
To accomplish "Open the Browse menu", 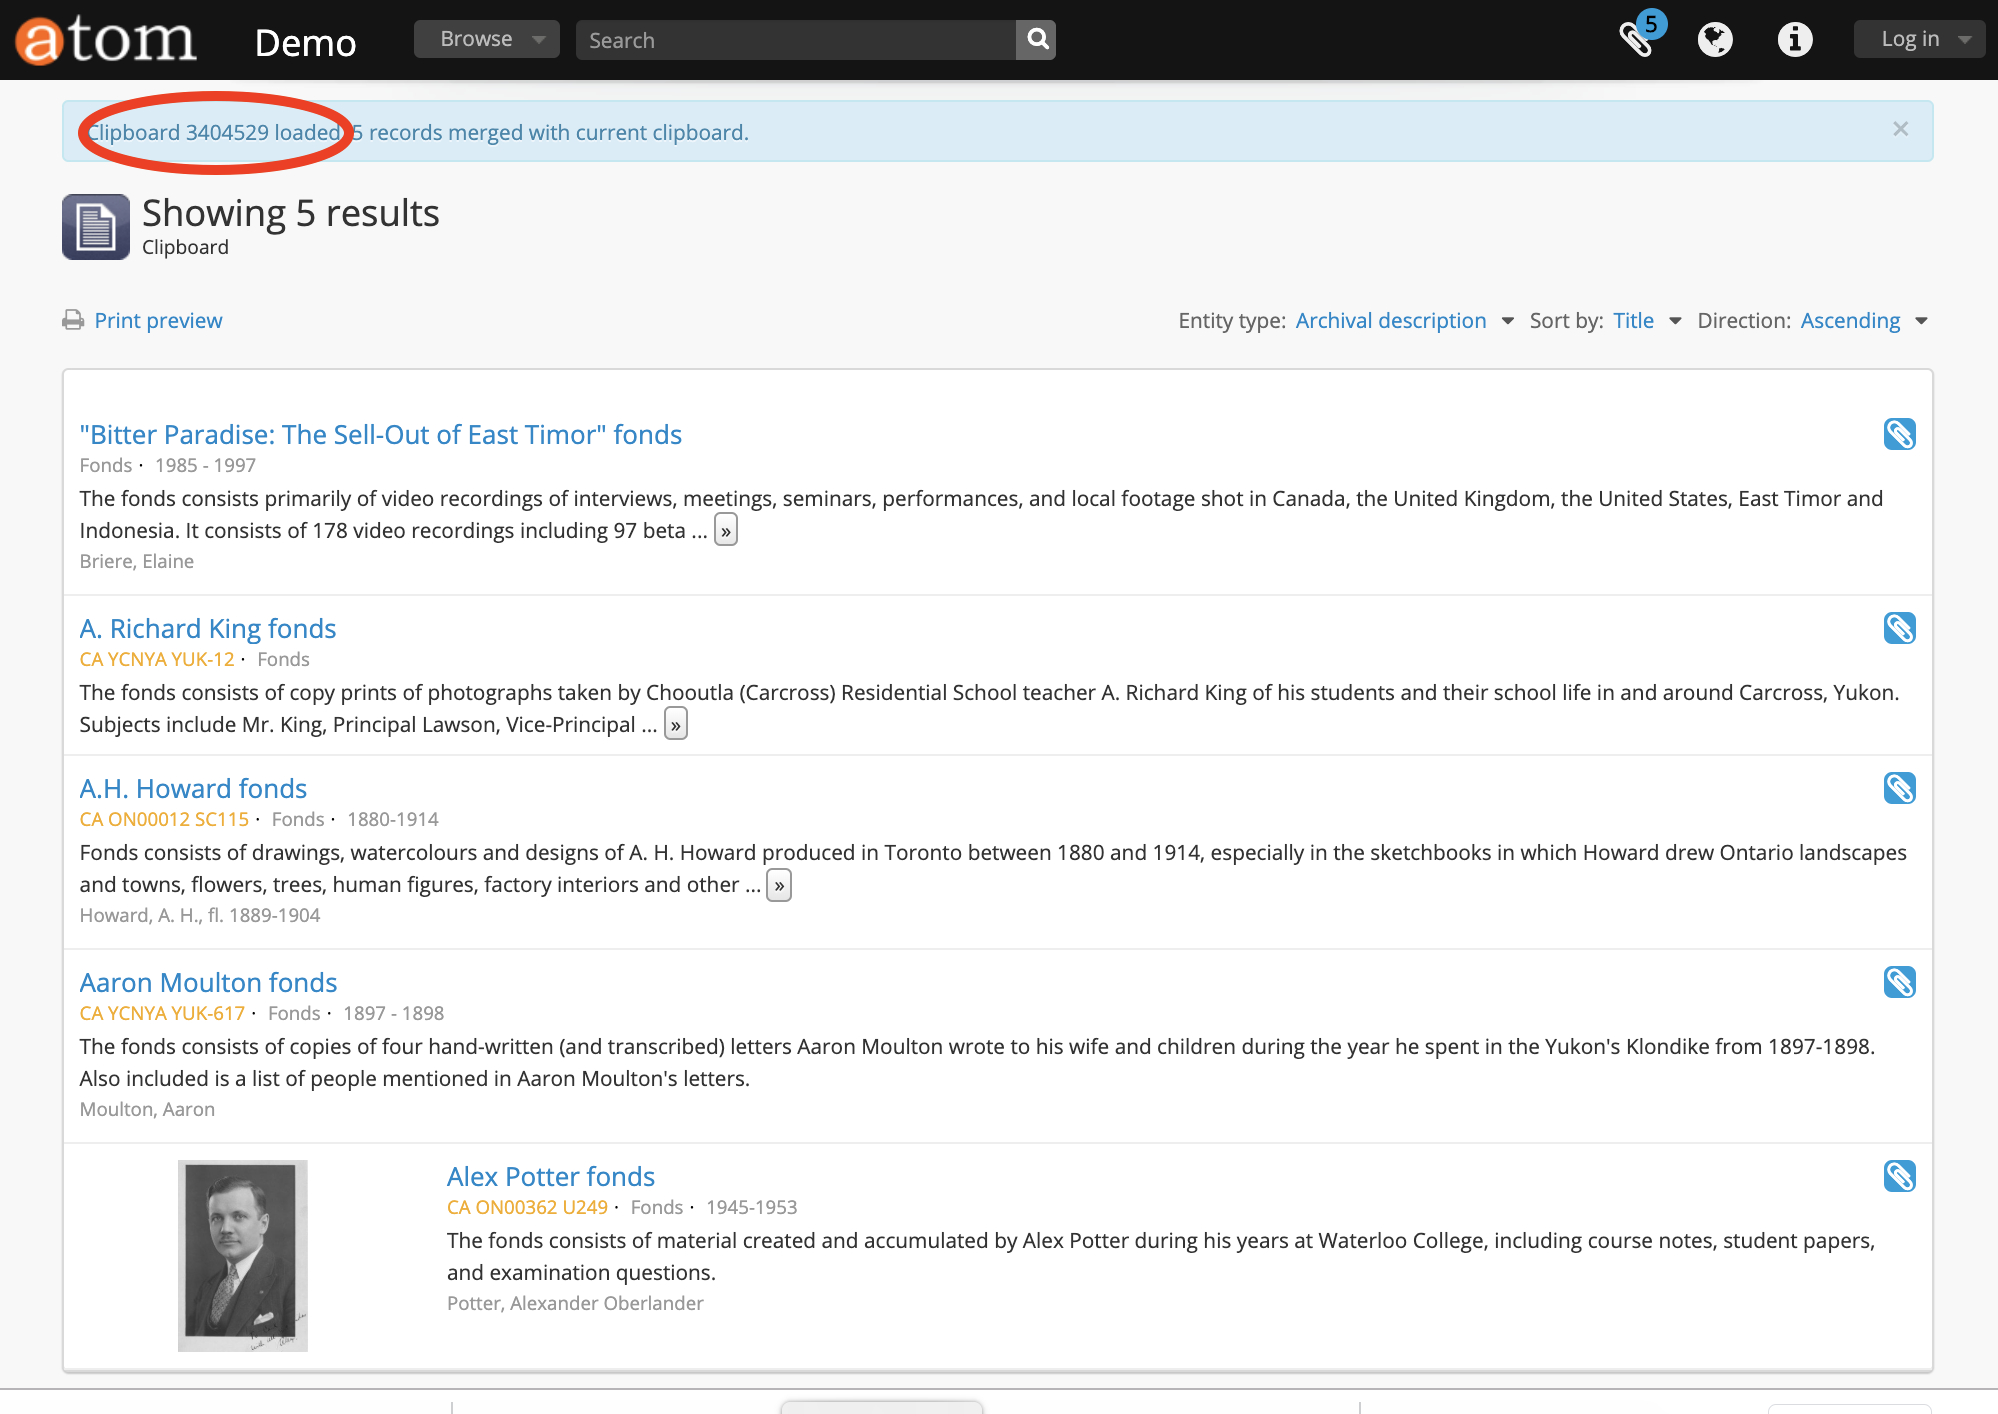I will click(487, 39).
